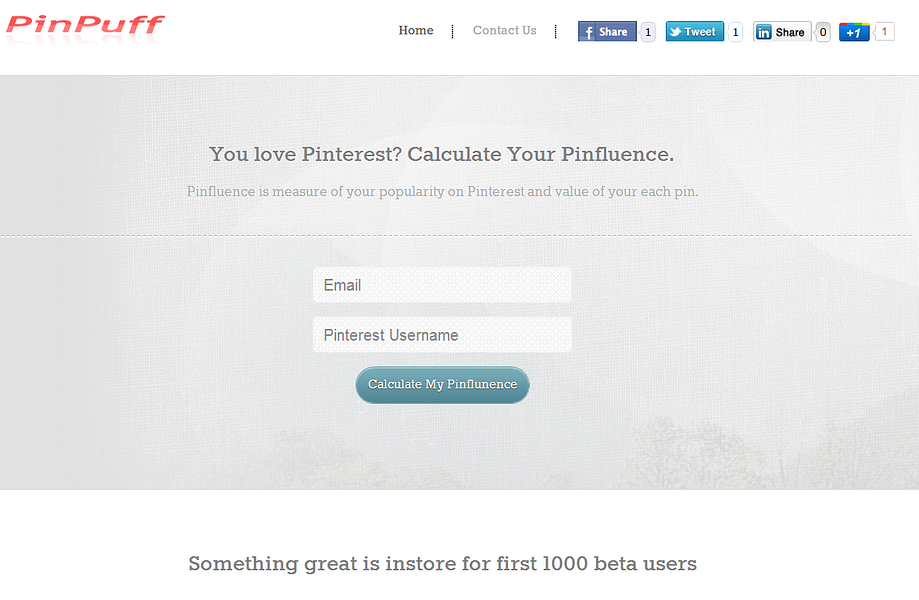Click the LinkedIn share count showing 0
The image size is (919, 600).
[823, 32]
